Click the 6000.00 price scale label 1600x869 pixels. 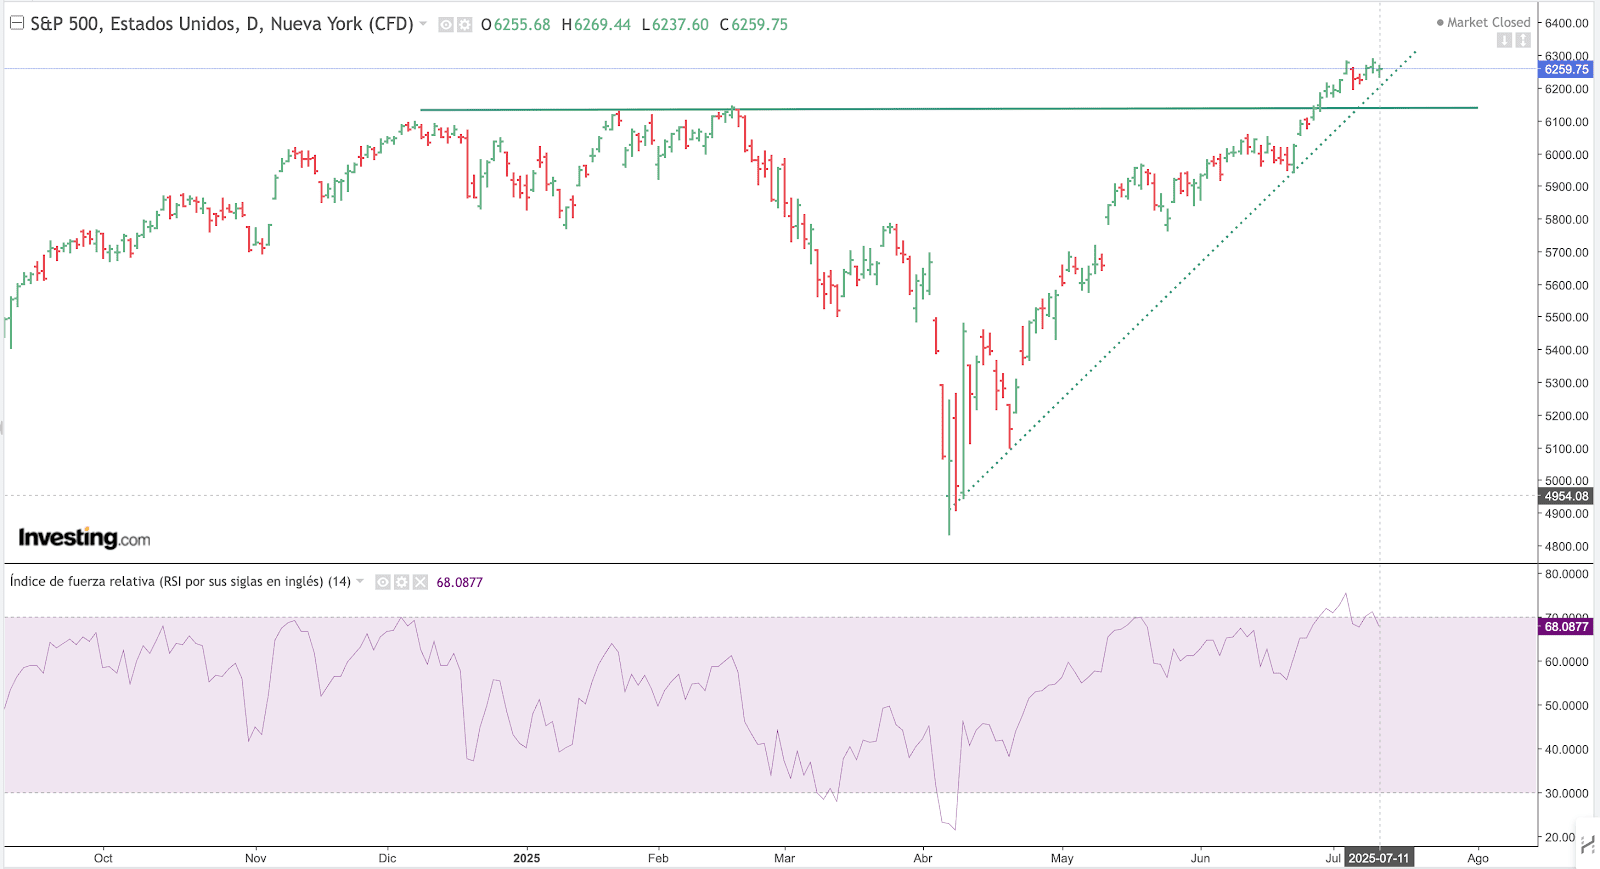pos(1566,155)
